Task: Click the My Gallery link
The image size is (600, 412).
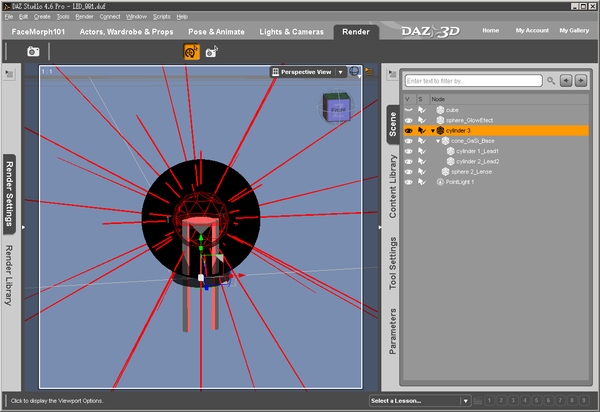Action: click(x=574, y=31)
